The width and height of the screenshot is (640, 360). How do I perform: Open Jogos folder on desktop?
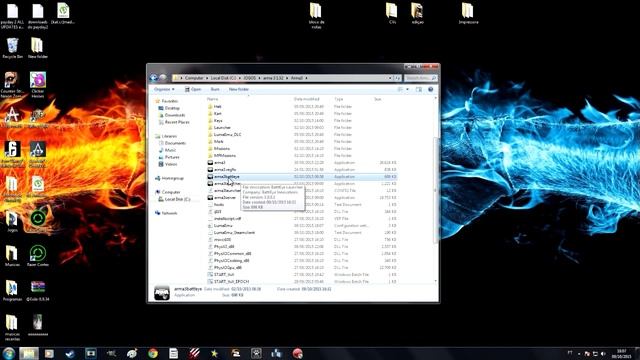pyautogui.click(x=12, y=222)
